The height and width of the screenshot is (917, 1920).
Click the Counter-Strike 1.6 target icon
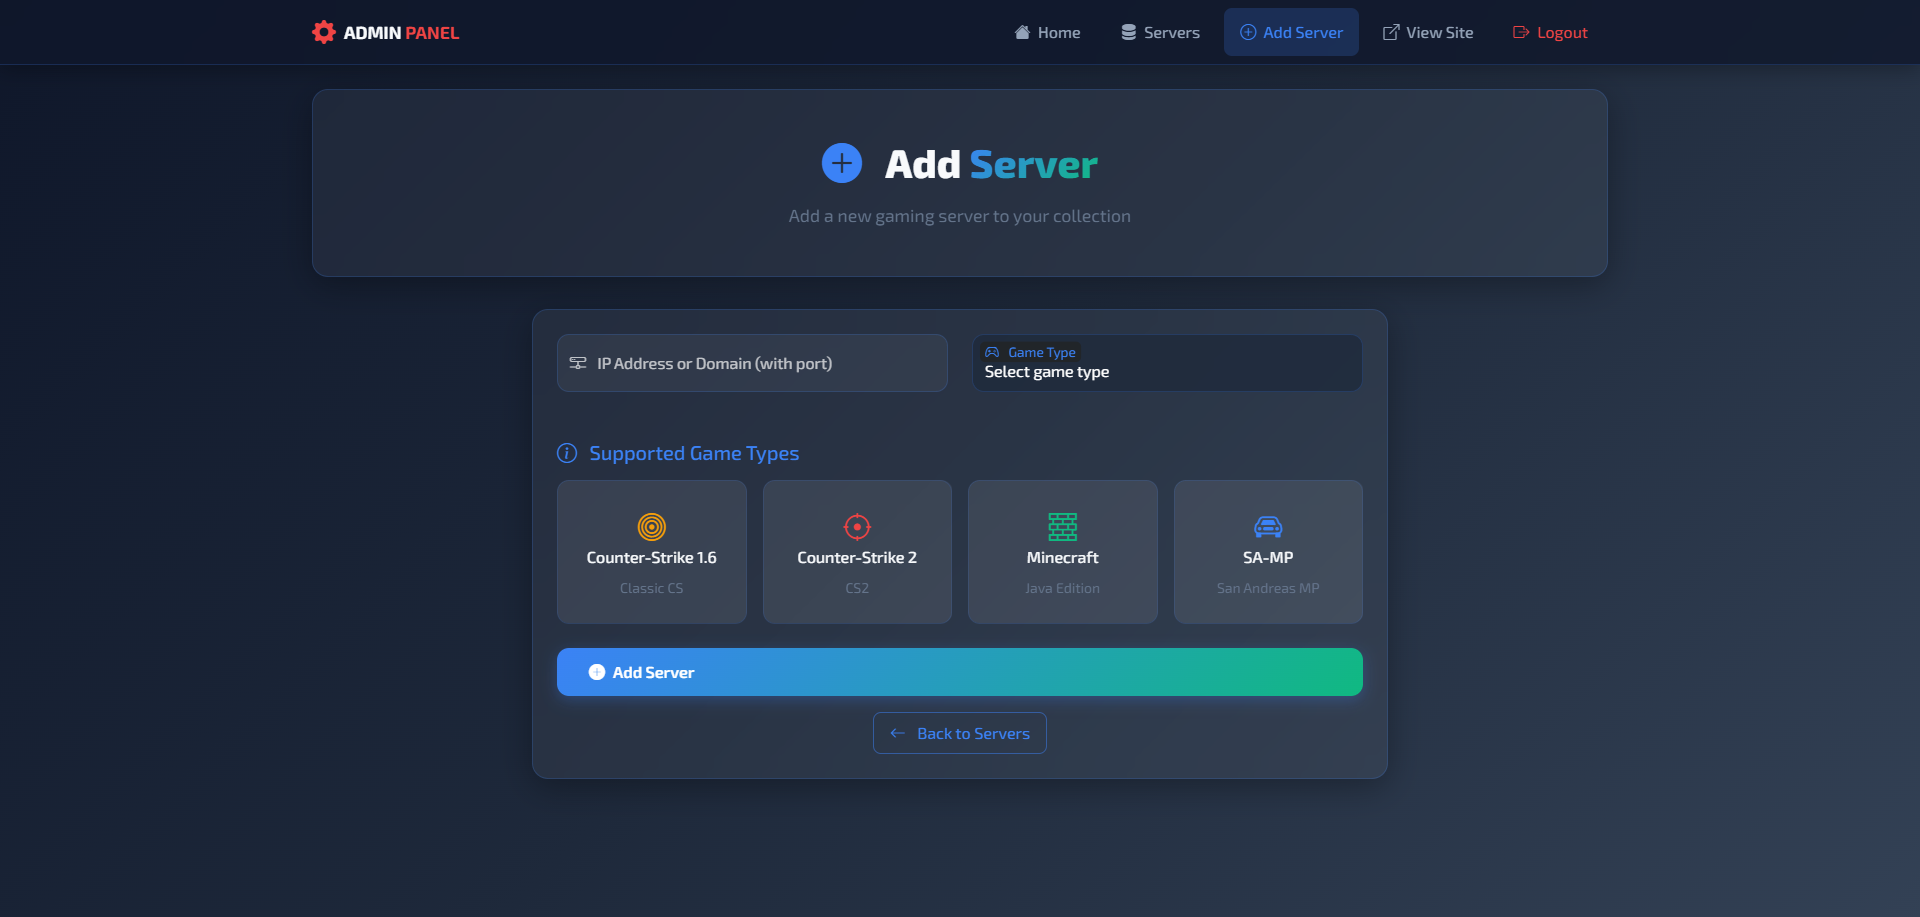coord(651,526)
